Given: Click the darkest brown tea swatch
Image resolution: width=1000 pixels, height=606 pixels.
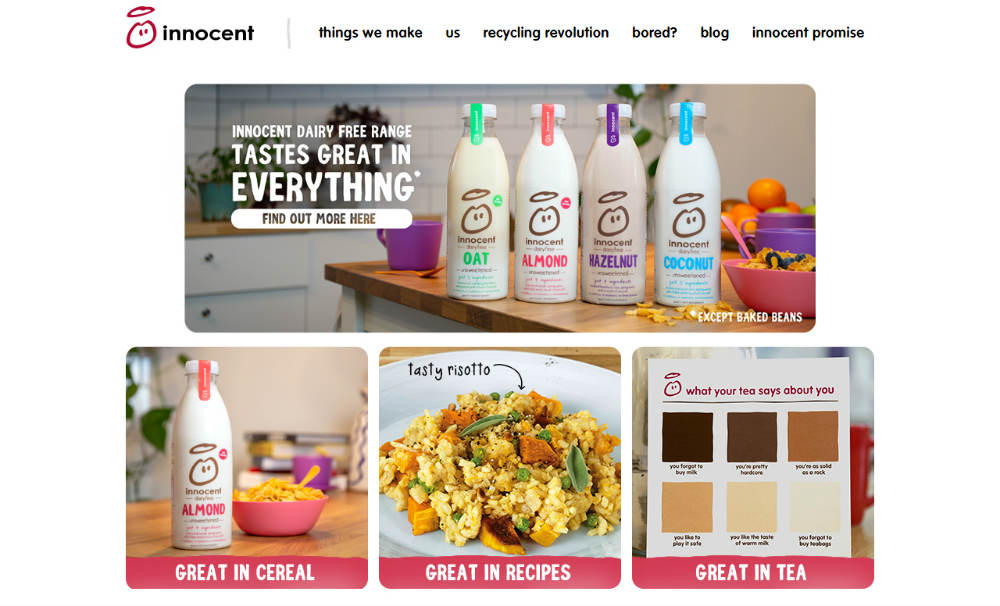Looking at the screenshot, I should [x=687, y=437].
